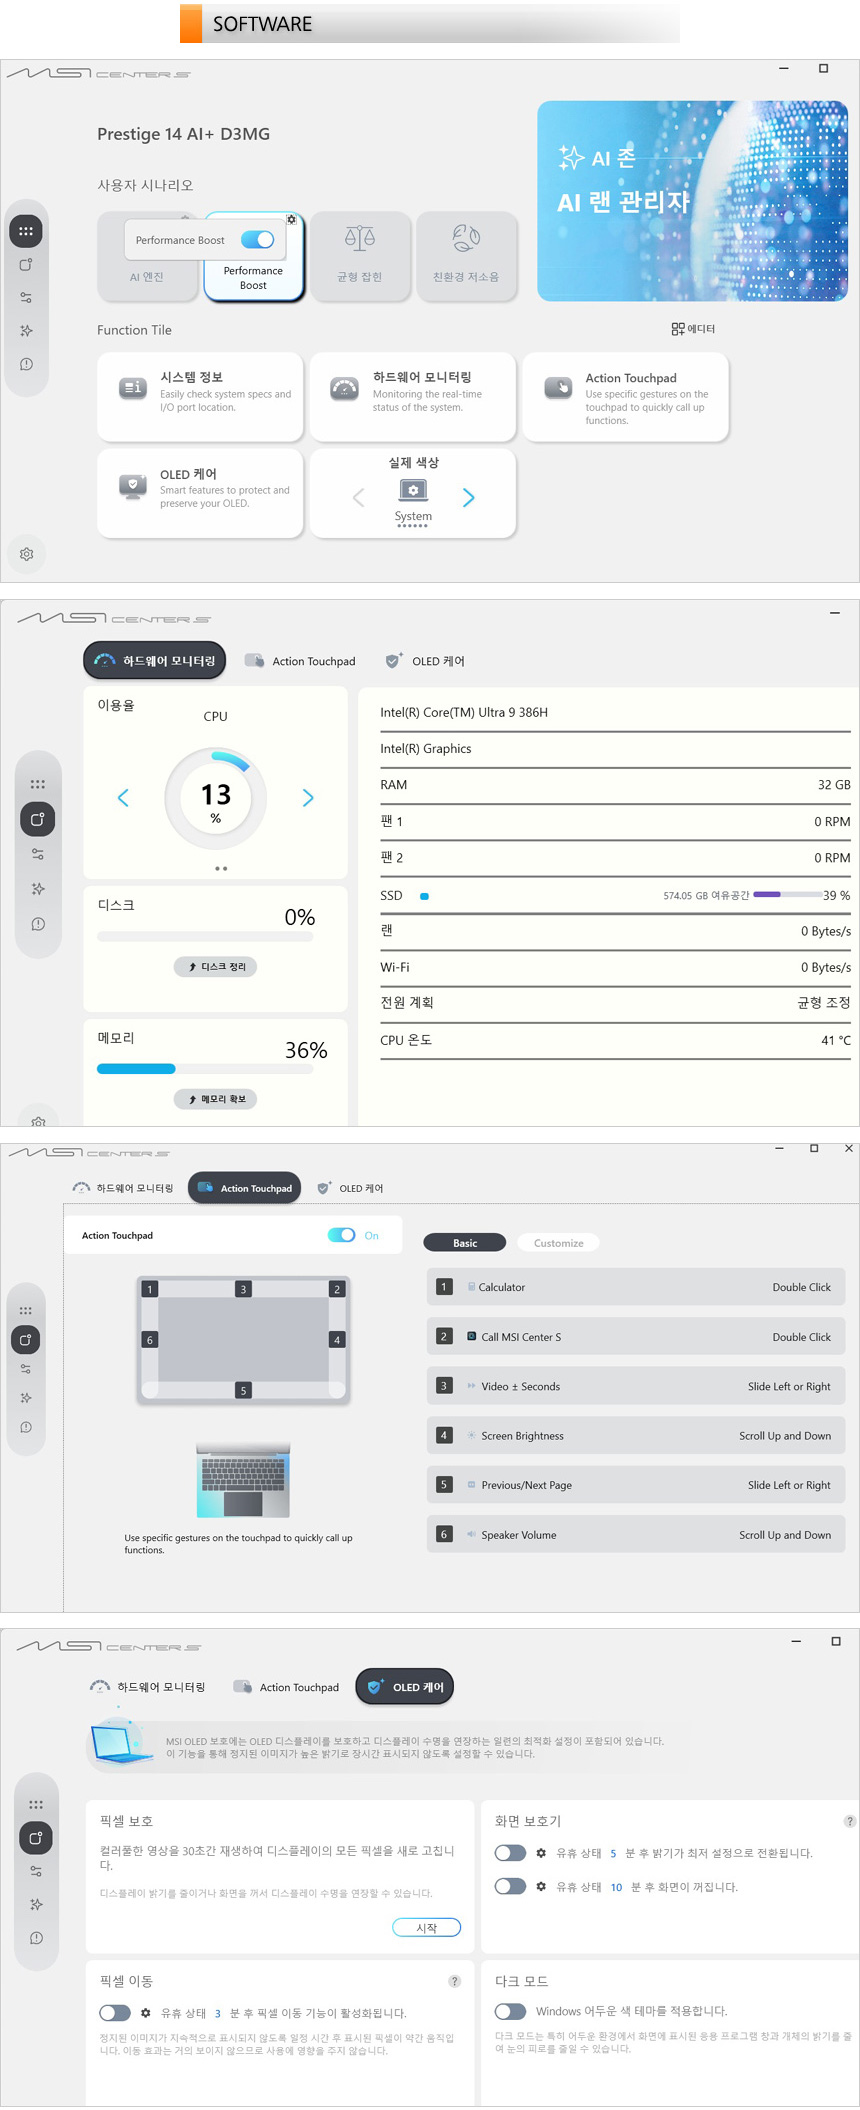Screen dimensions: 860x2110
Task: Click the AI 랜 관리자 banner
Action: coord(692,201)
